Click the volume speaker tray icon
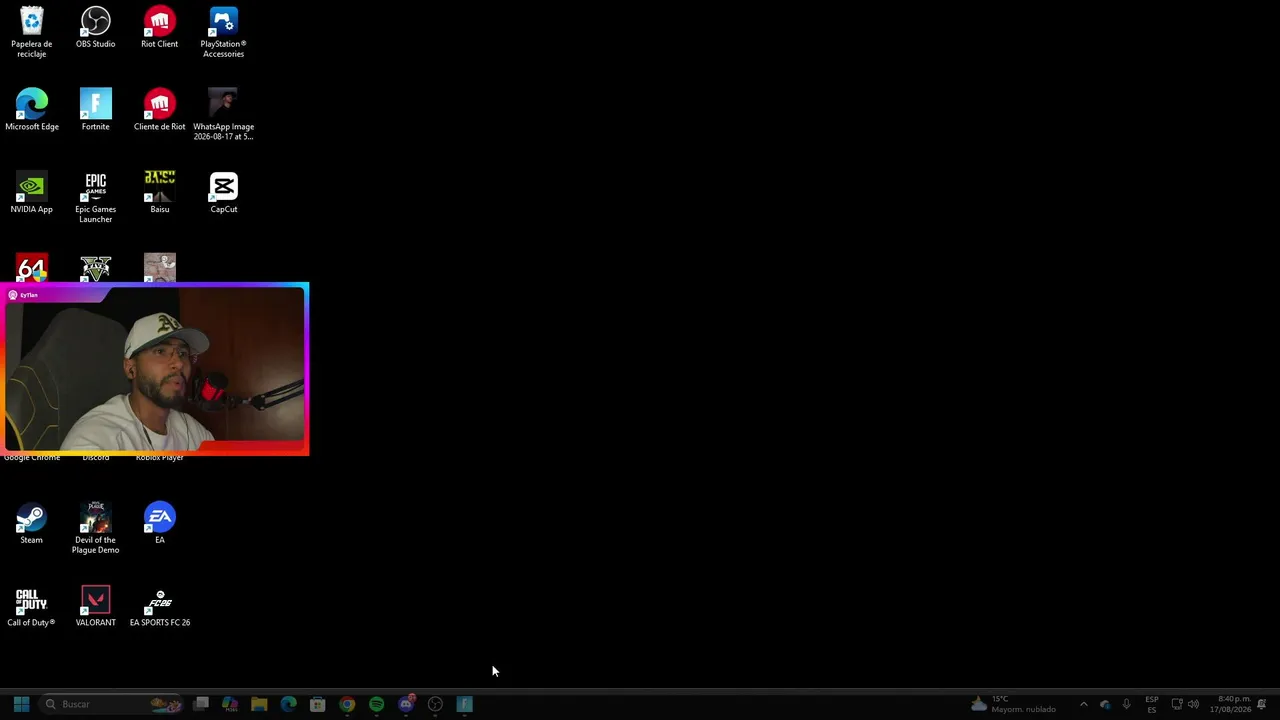 [1193, 704]
